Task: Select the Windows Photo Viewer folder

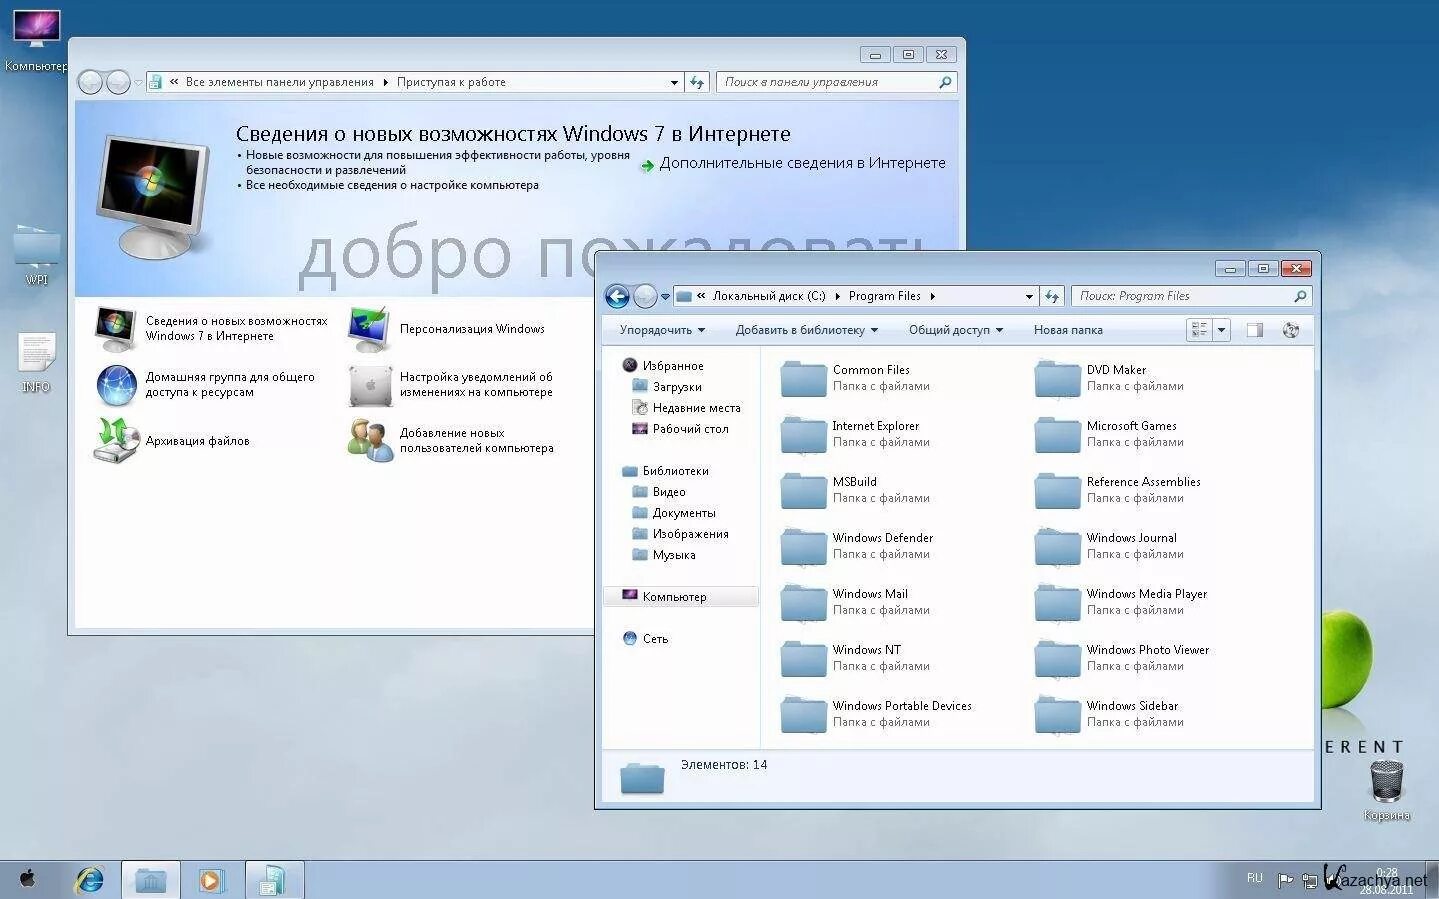Action: coord(1122,658)
